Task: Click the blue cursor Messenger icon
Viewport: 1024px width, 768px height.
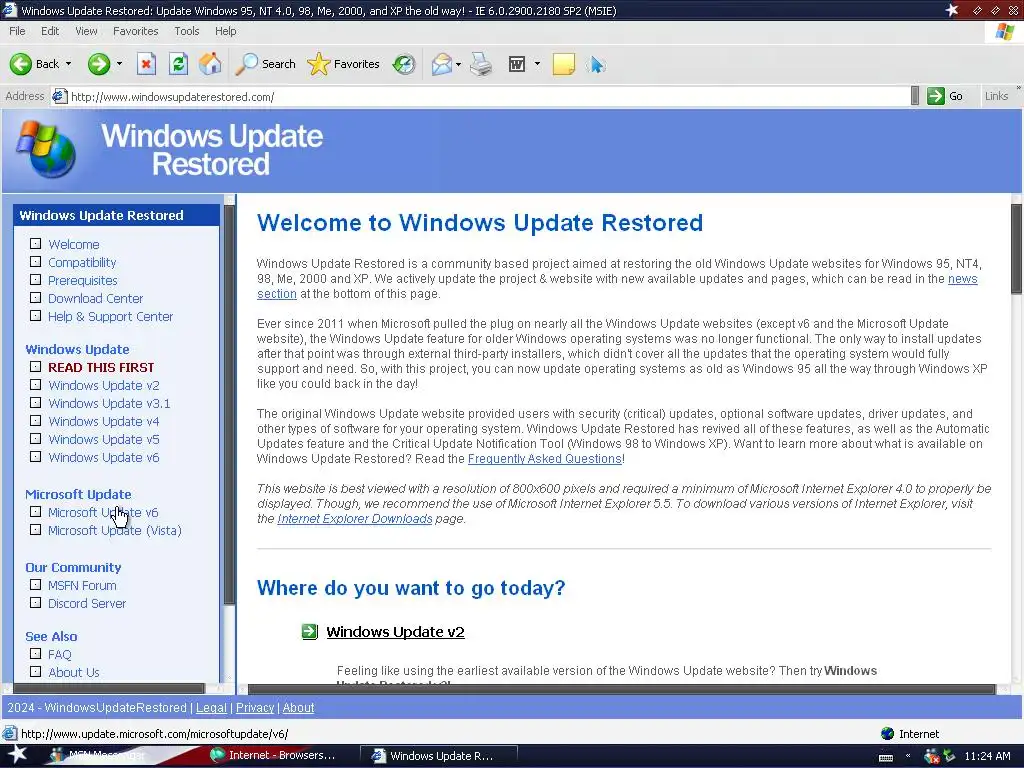Action: (x=596, y=64)
